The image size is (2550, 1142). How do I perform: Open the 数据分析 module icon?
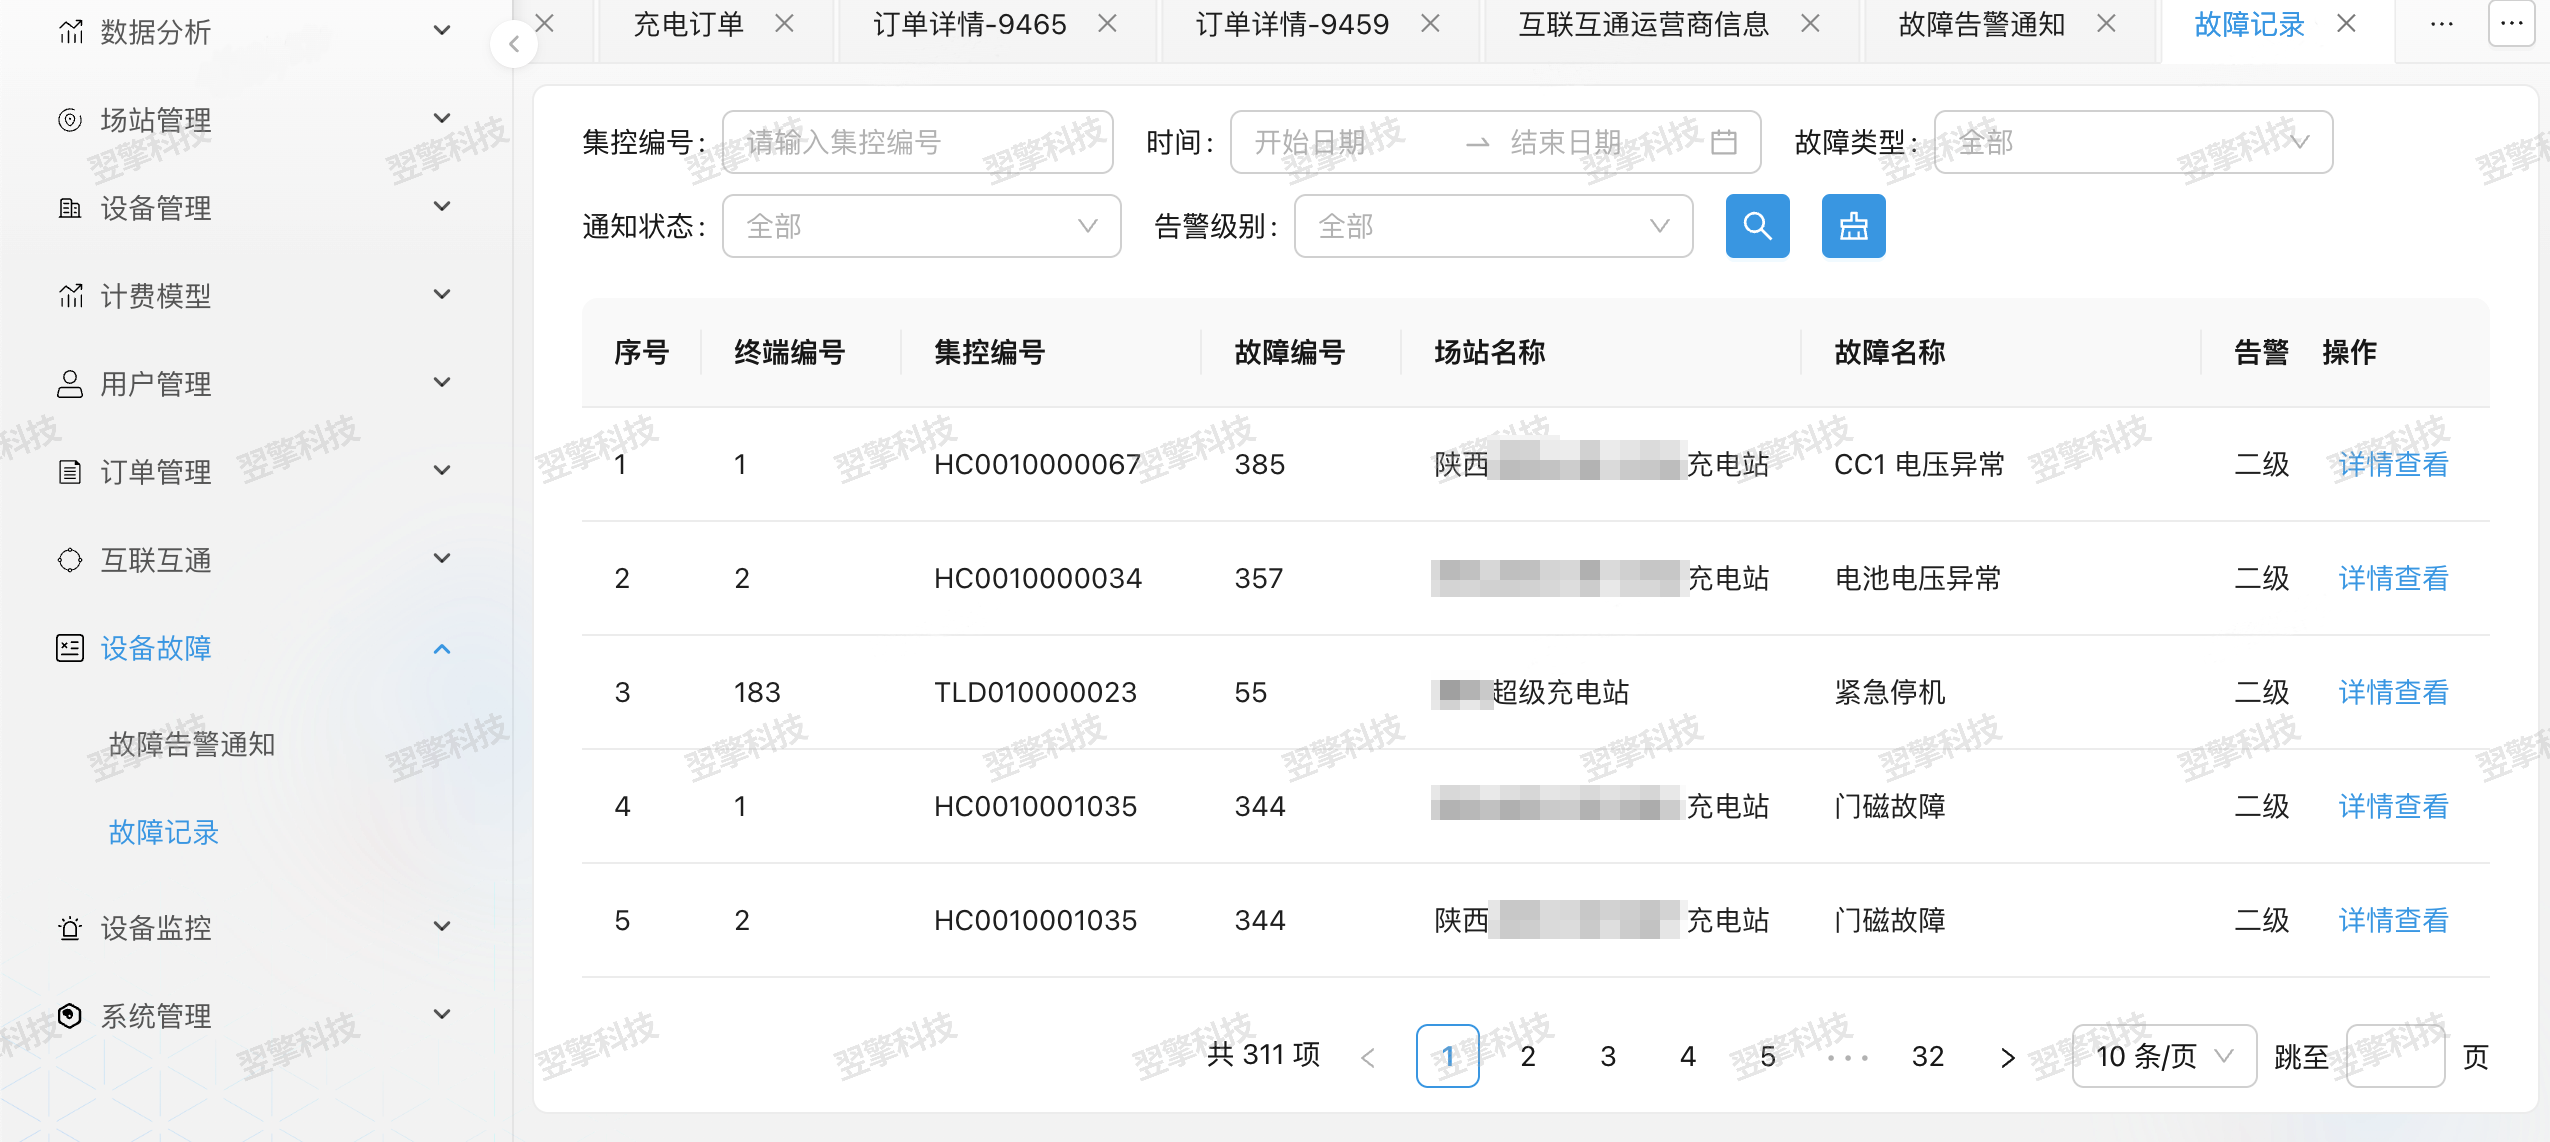pos(69,31)
